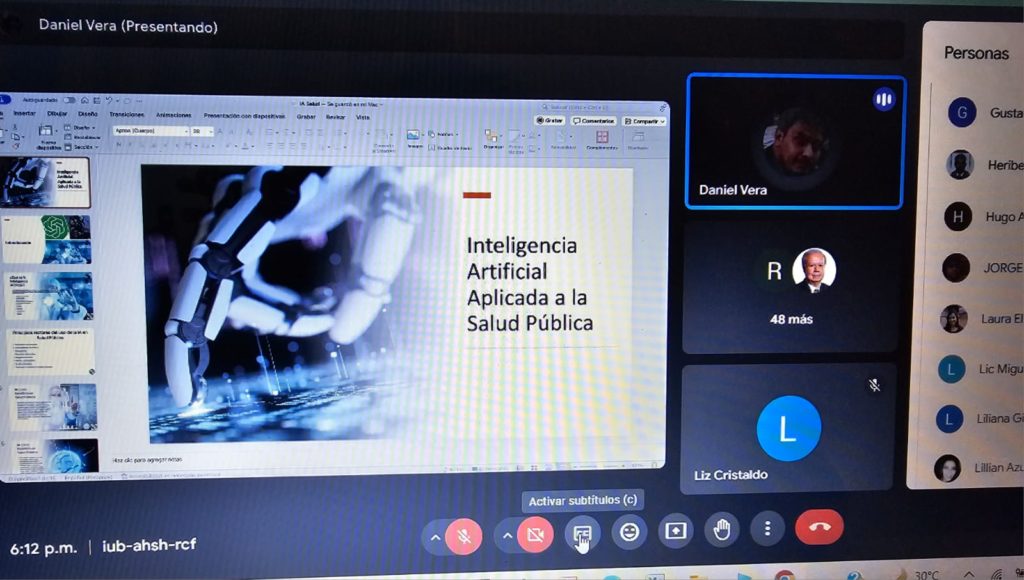Image resolution: width=1024 pixels, height=580 pixels.
Task: Click Laura's avatar in the Personas list
Action: click(954, 319)
